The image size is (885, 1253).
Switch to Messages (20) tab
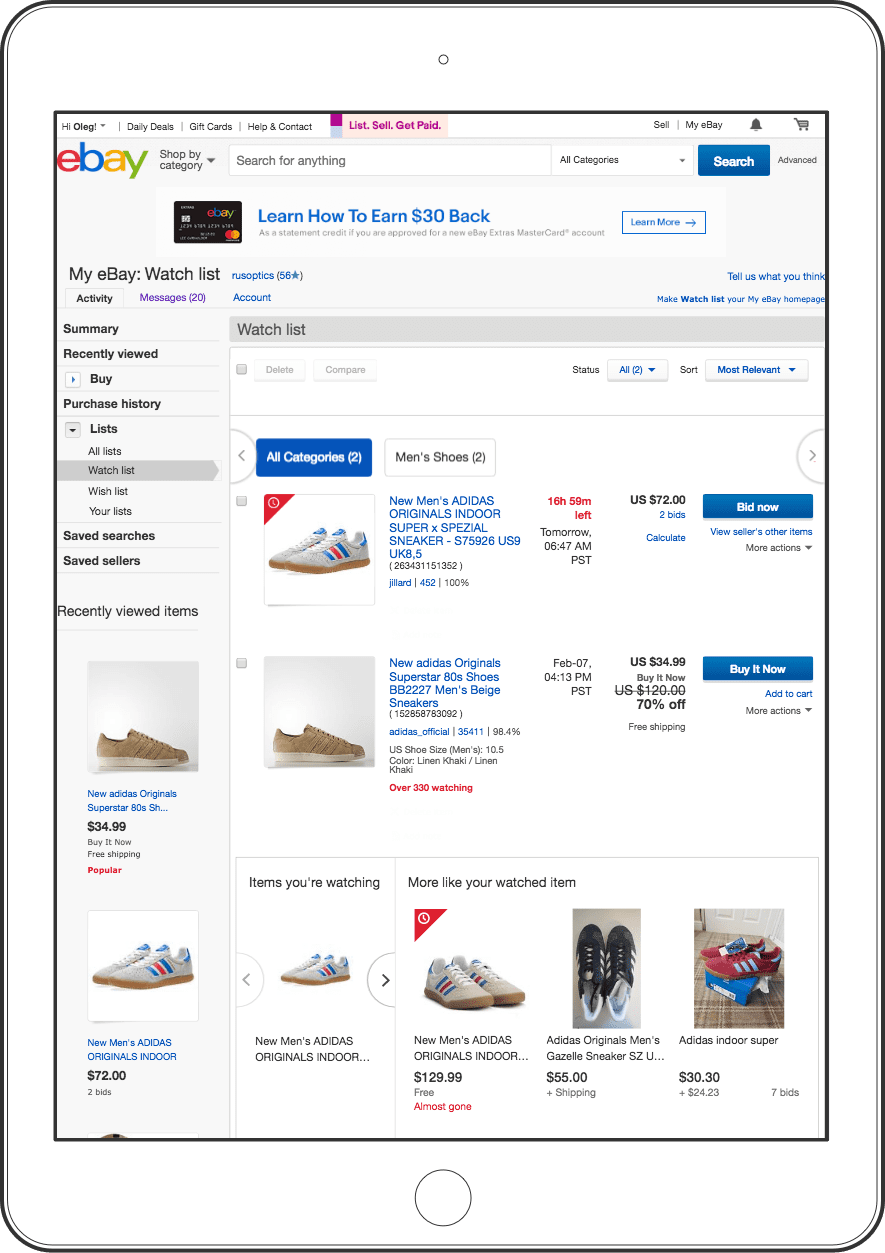tap(172, 297)
